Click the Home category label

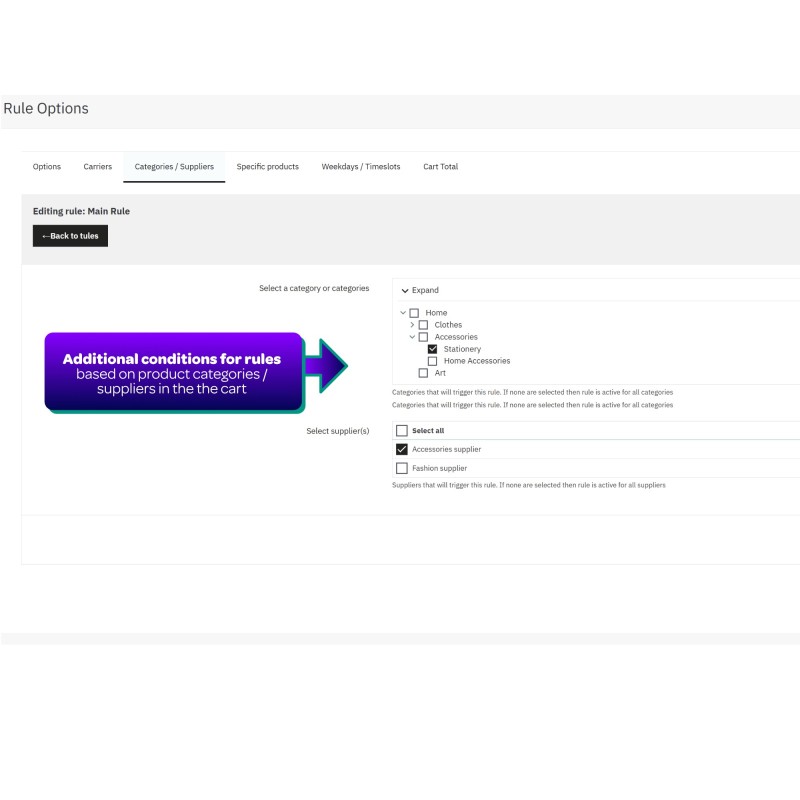pos(436,313)
